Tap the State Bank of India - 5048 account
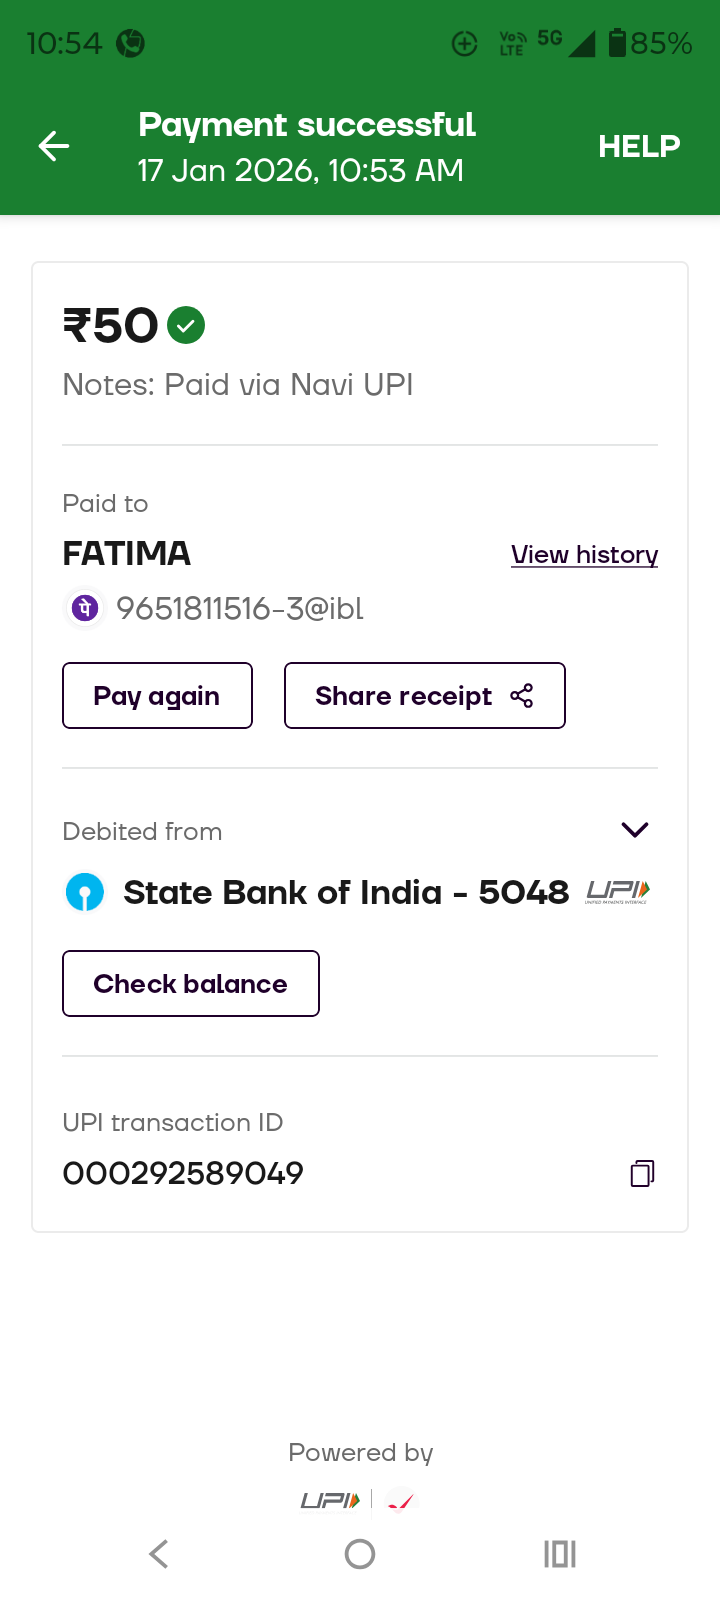This screenshot has height=1600, width=720. click(x=345, y=892)
